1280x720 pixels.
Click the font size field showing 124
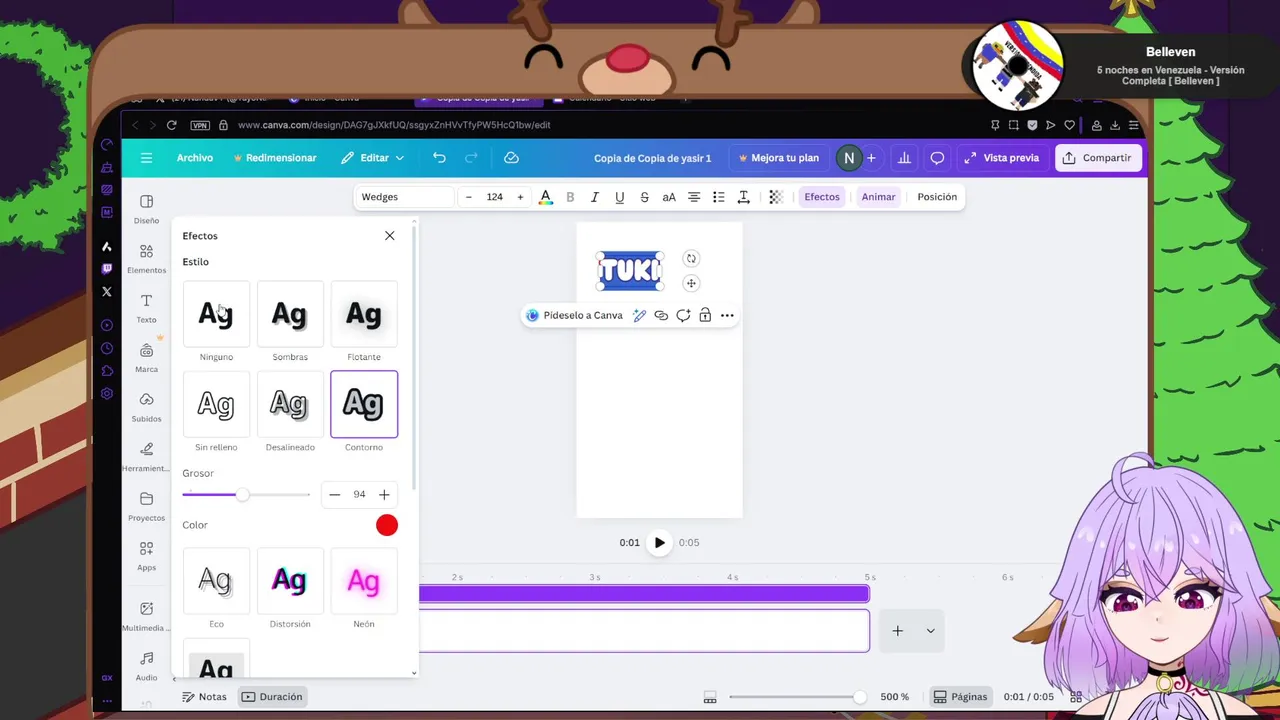coord(495,197)
